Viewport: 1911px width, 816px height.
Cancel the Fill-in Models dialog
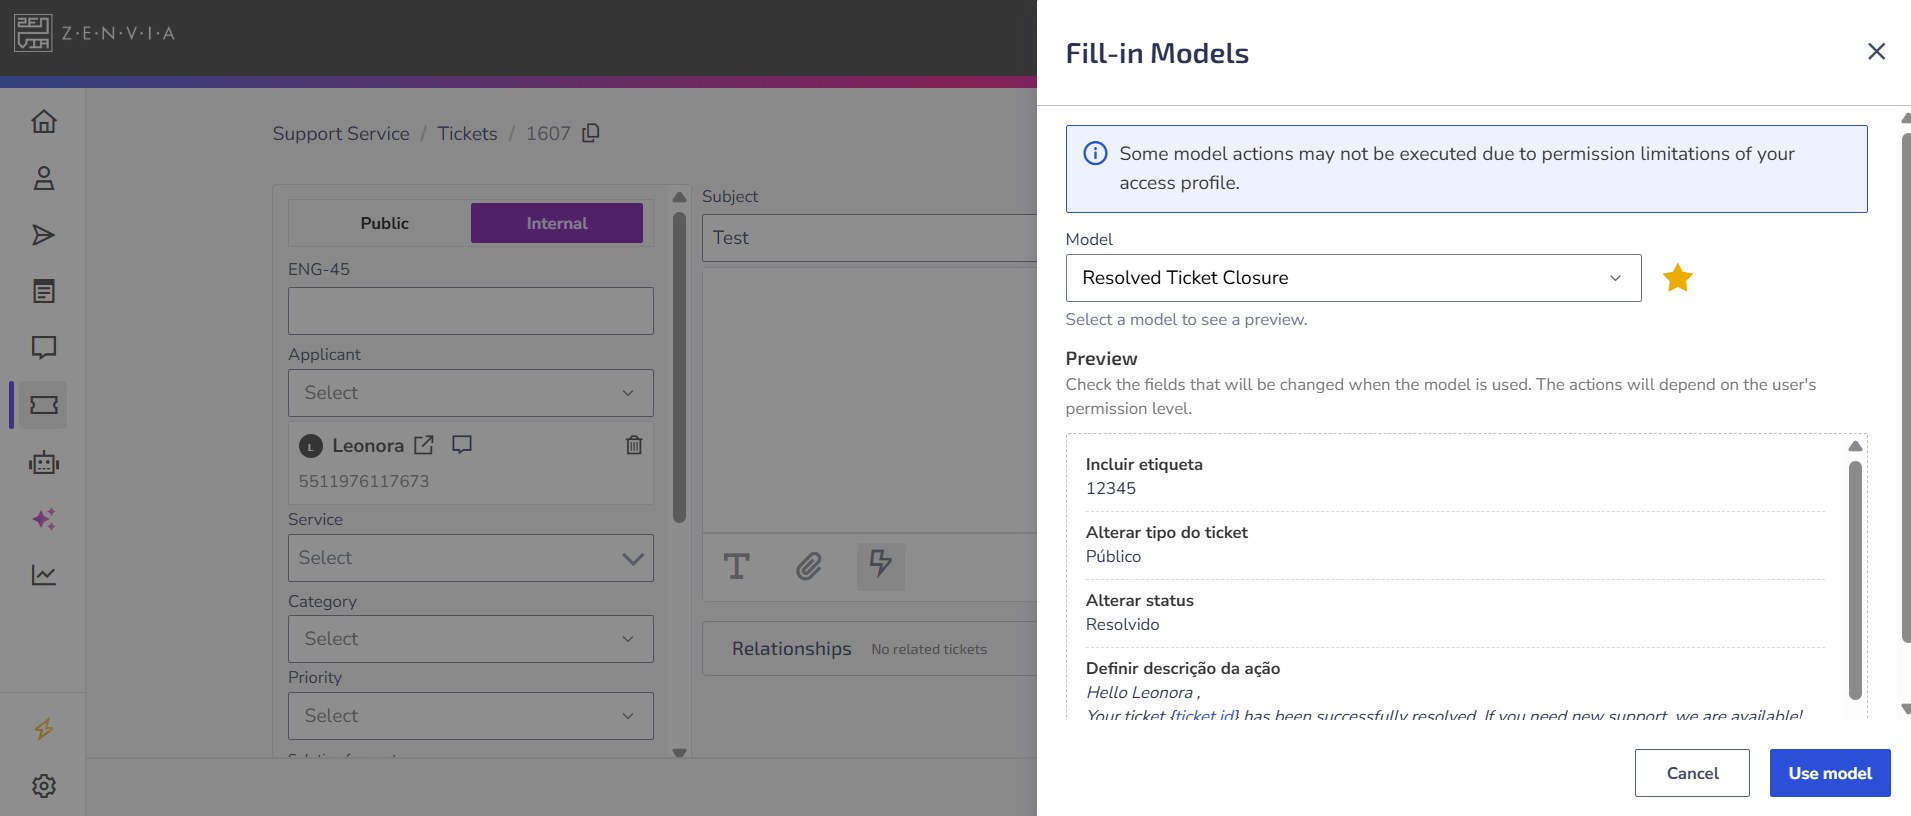(x=1692, y=773)
